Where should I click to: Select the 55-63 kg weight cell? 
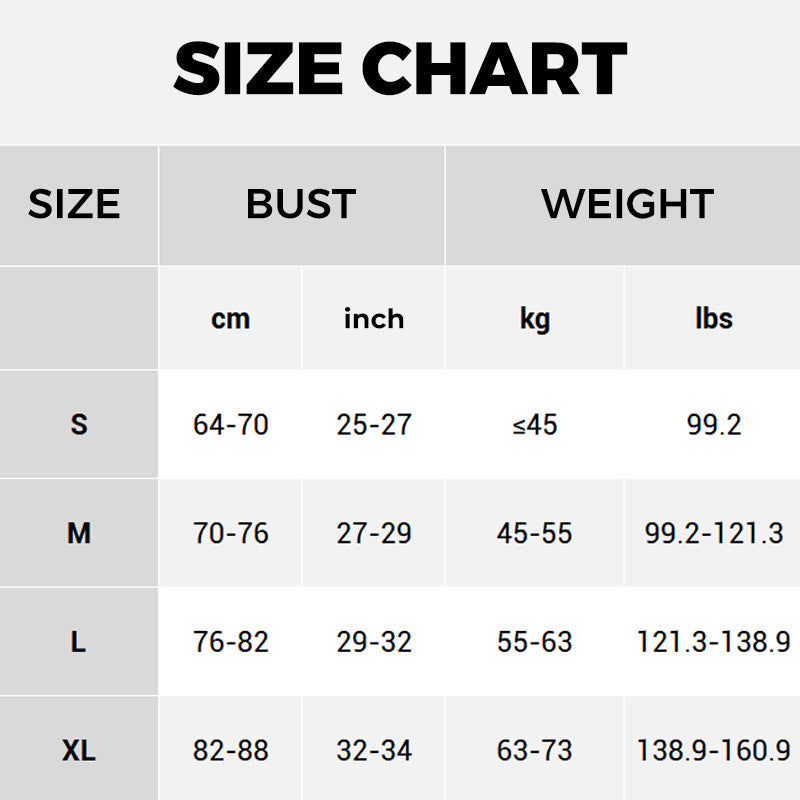pos(535,642)
